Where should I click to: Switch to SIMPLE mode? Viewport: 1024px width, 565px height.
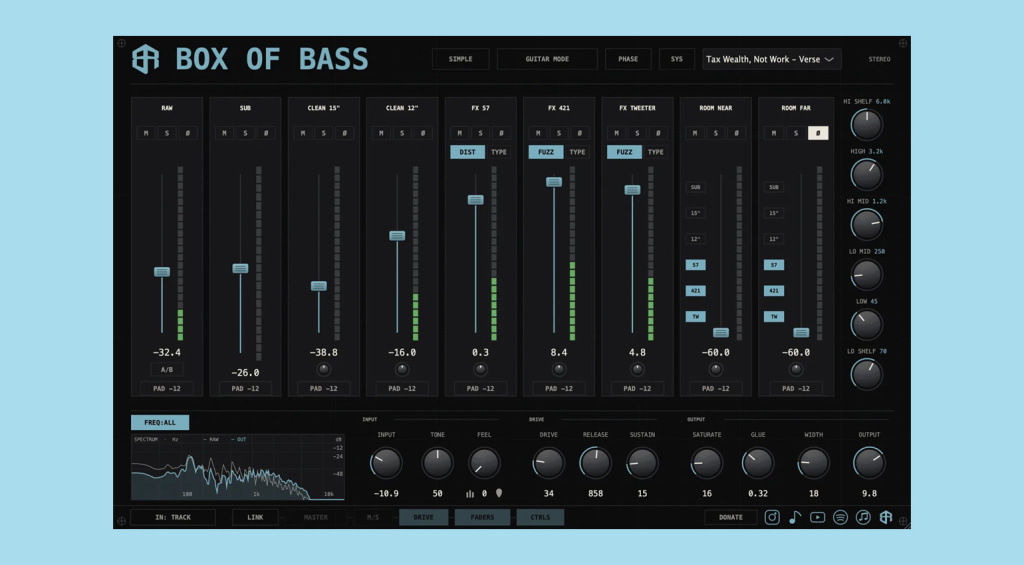click(460, 59)
